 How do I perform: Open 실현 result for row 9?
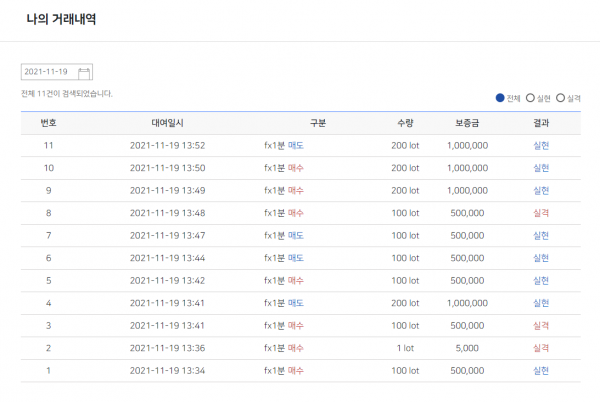[x=541, y=190]
